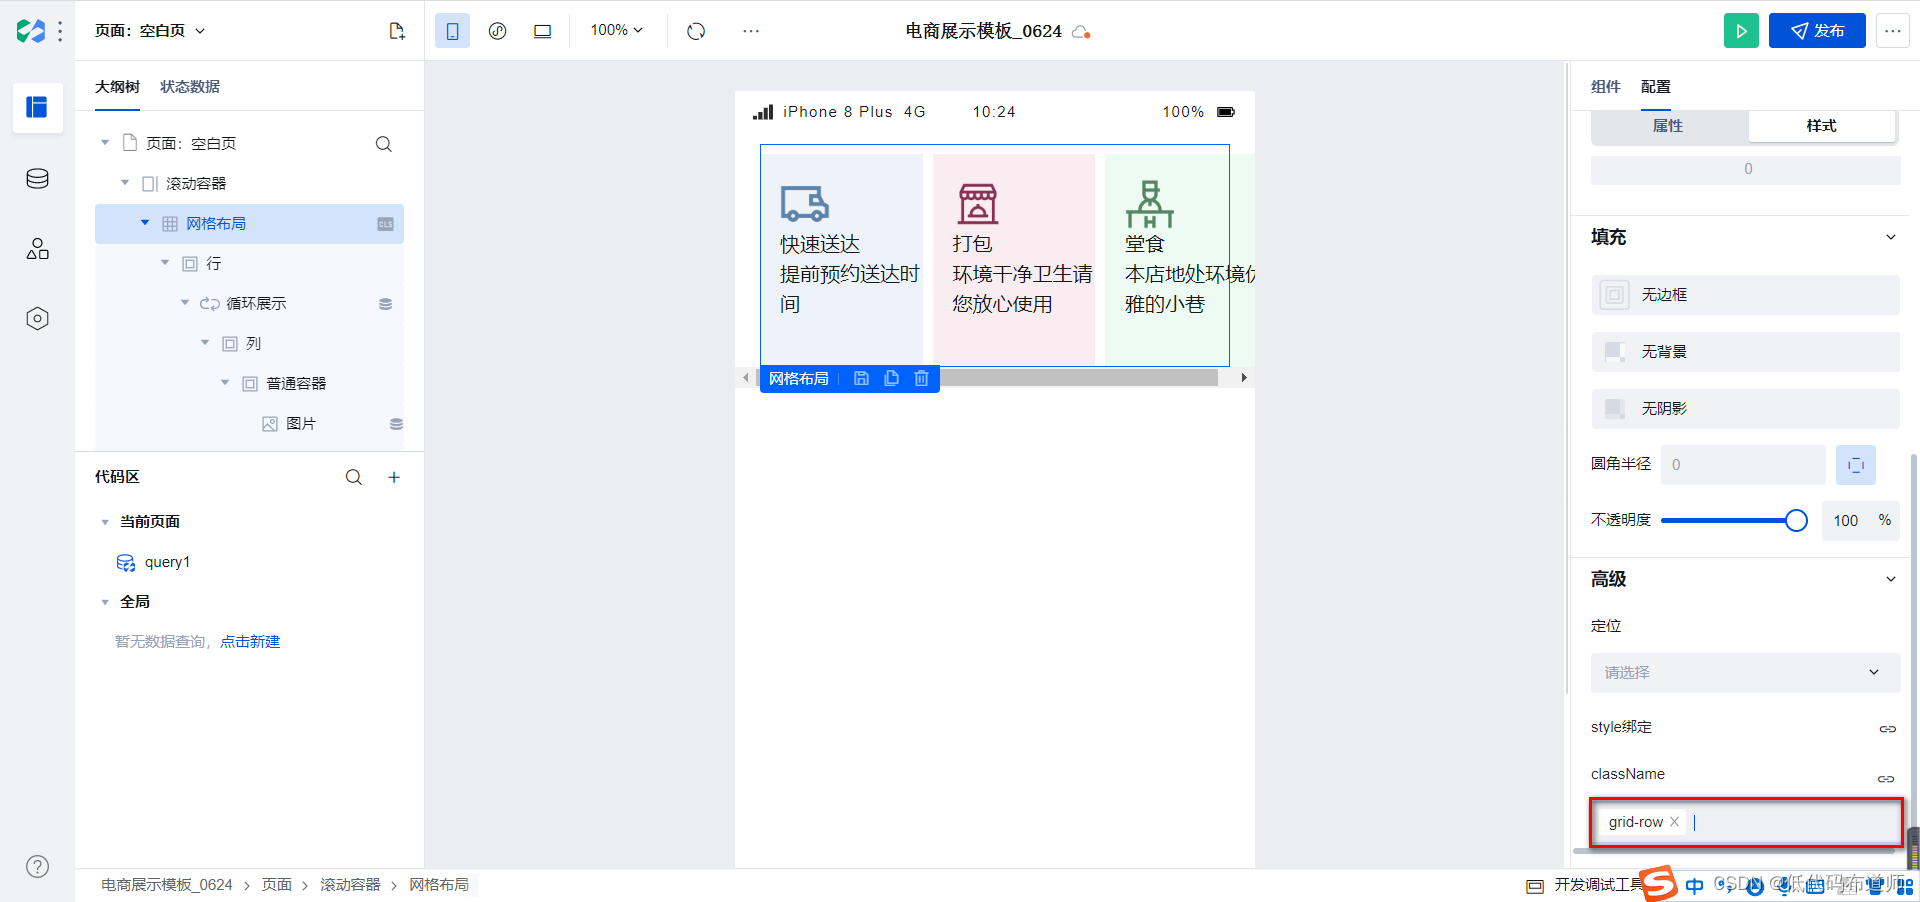Click the 点击新建 link
The height and width of the screenshot is (902, 1920).
tap(250, 642)
